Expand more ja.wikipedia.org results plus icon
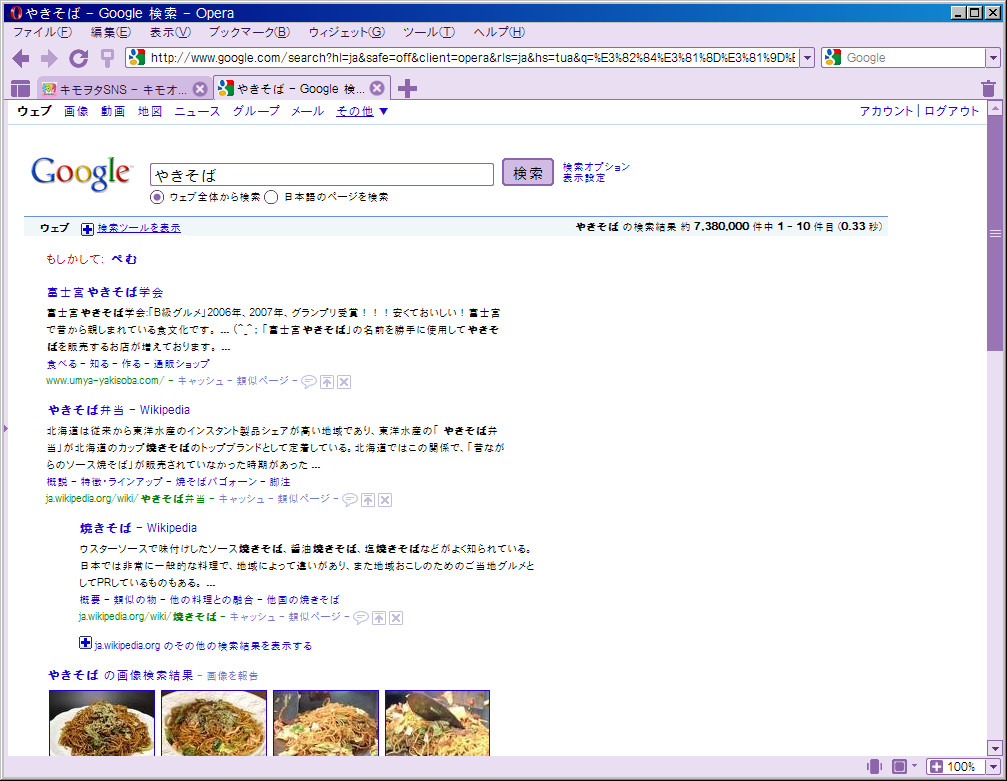 (85, 642)
